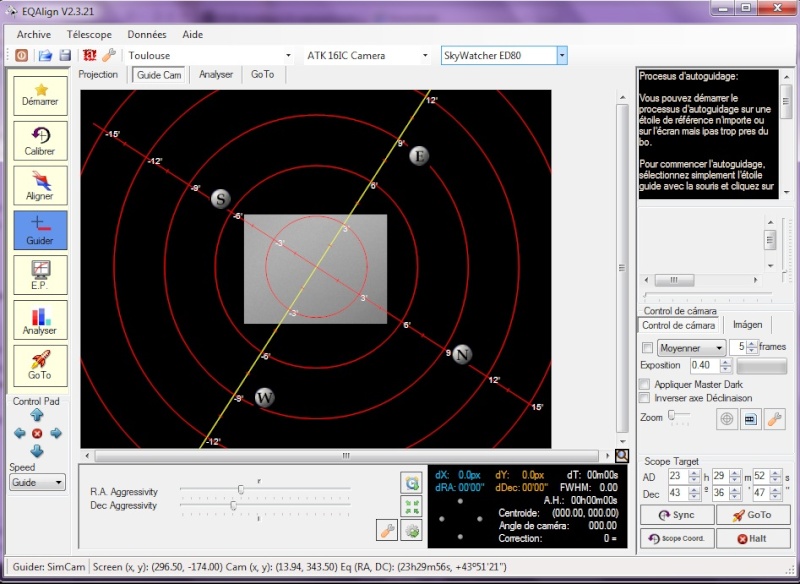This screenshot has width=800, height=584.
Task: Select the Control de cámara tab
Action: point(679,325)
